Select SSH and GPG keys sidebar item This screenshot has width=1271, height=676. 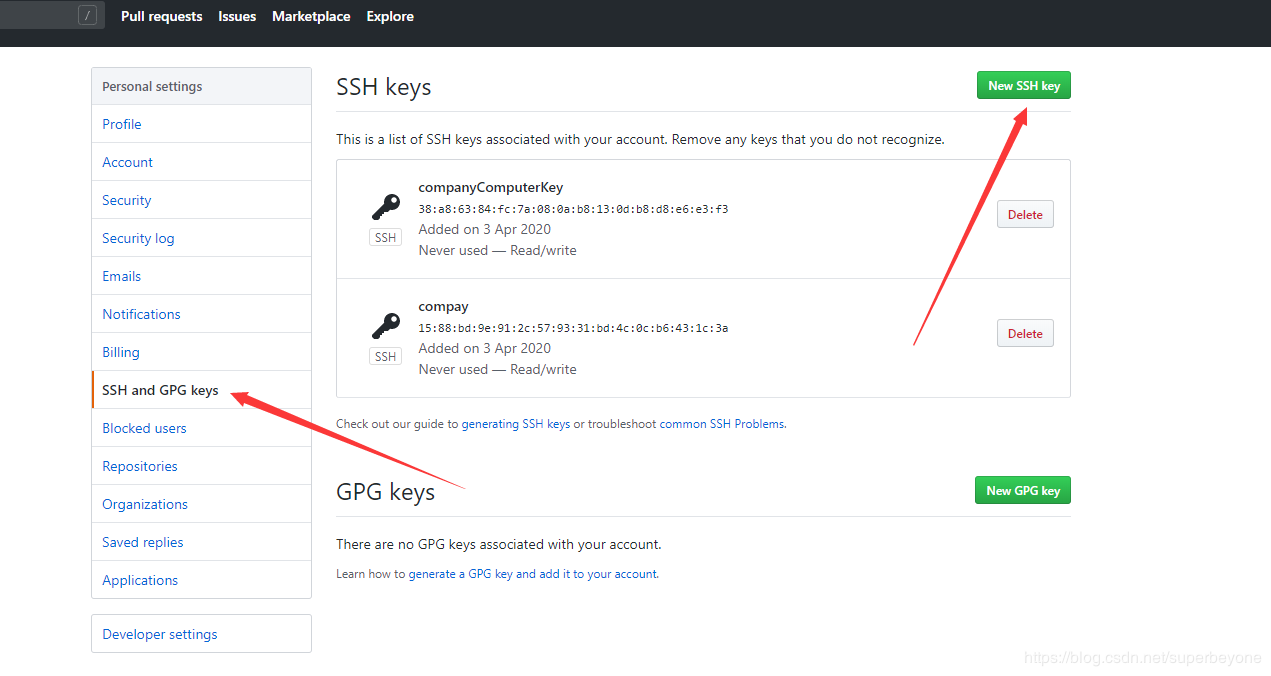160,390
